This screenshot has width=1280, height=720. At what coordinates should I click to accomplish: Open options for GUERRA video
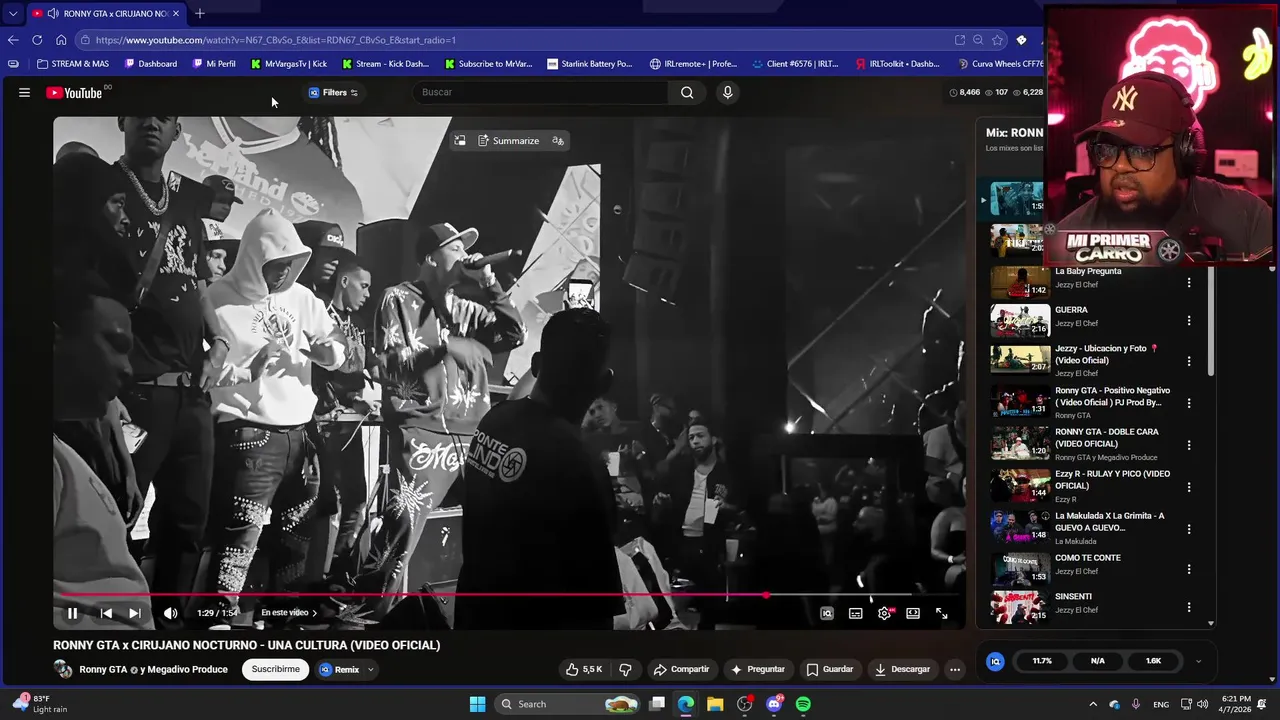(x=1189, y=321)
